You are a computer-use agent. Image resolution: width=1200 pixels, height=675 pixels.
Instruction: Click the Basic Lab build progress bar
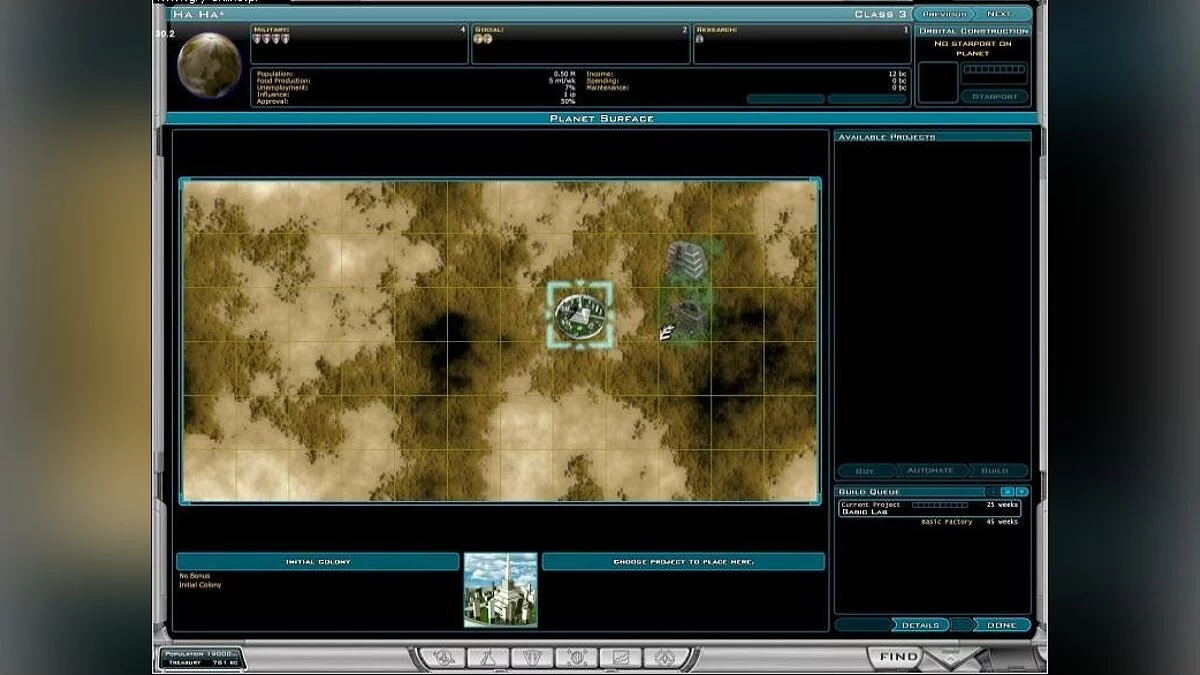click(939, 505)
